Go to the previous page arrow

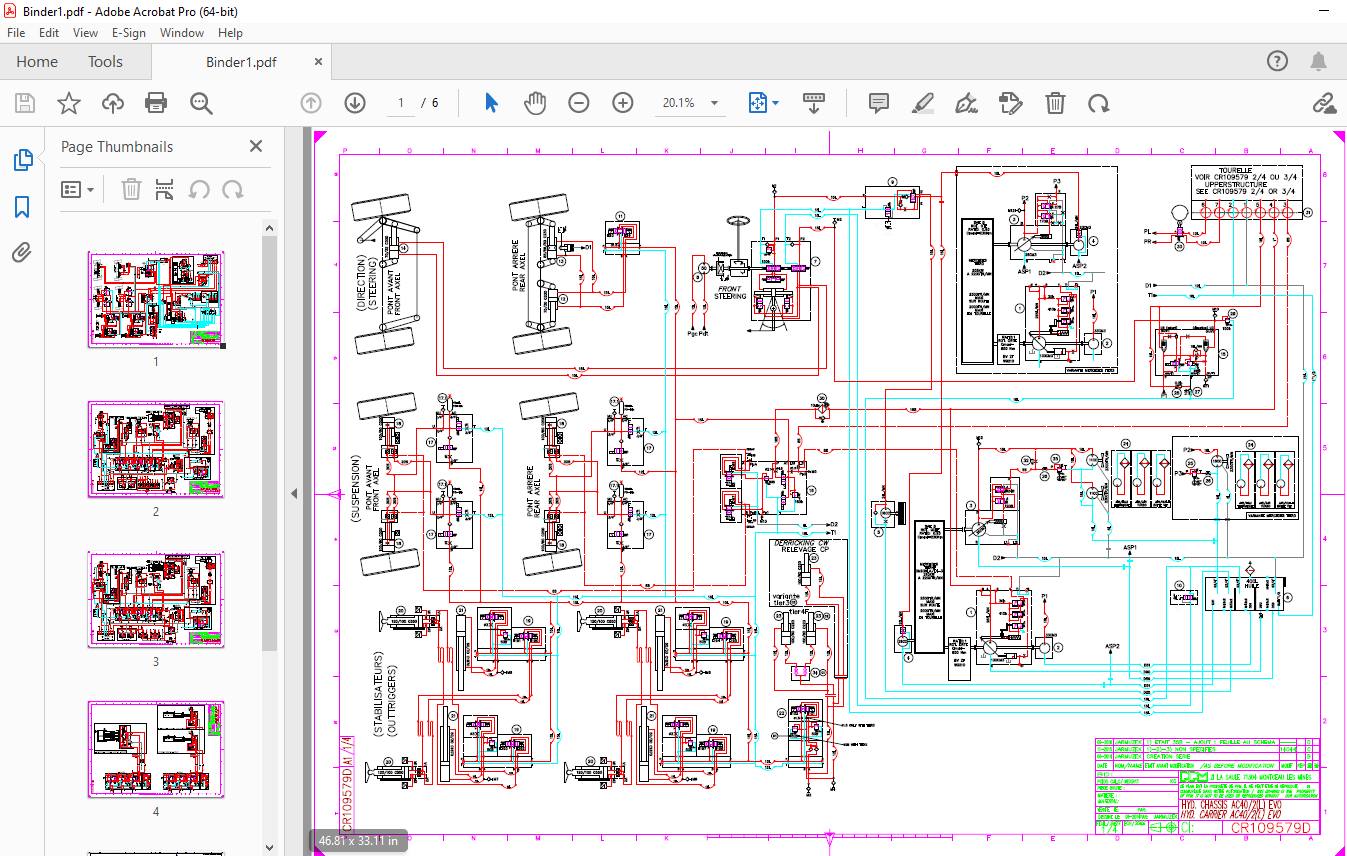point(311,103)
